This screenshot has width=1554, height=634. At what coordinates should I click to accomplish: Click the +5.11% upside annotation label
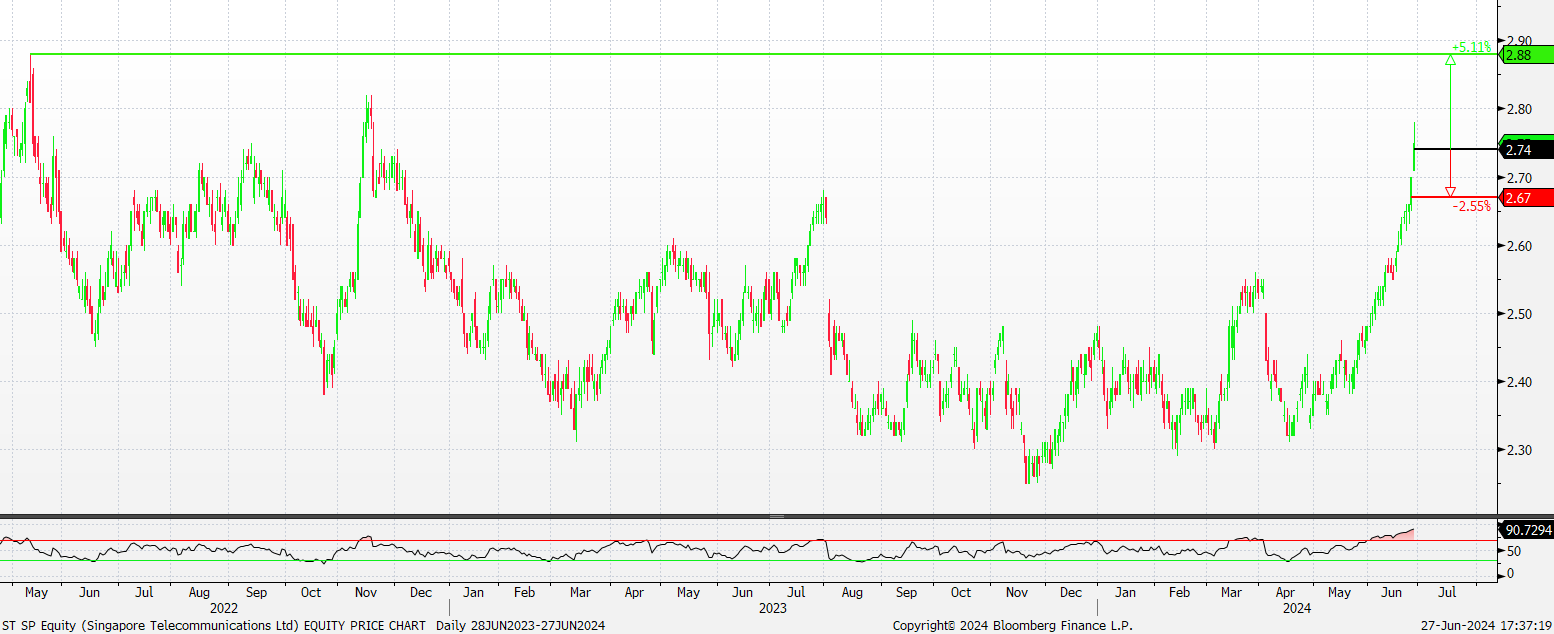1471,46
